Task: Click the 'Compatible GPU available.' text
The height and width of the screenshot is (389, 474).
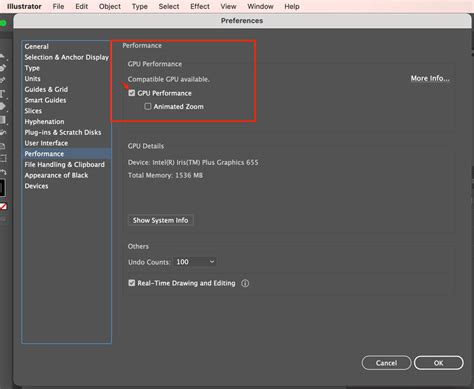Action: [169, 79]
